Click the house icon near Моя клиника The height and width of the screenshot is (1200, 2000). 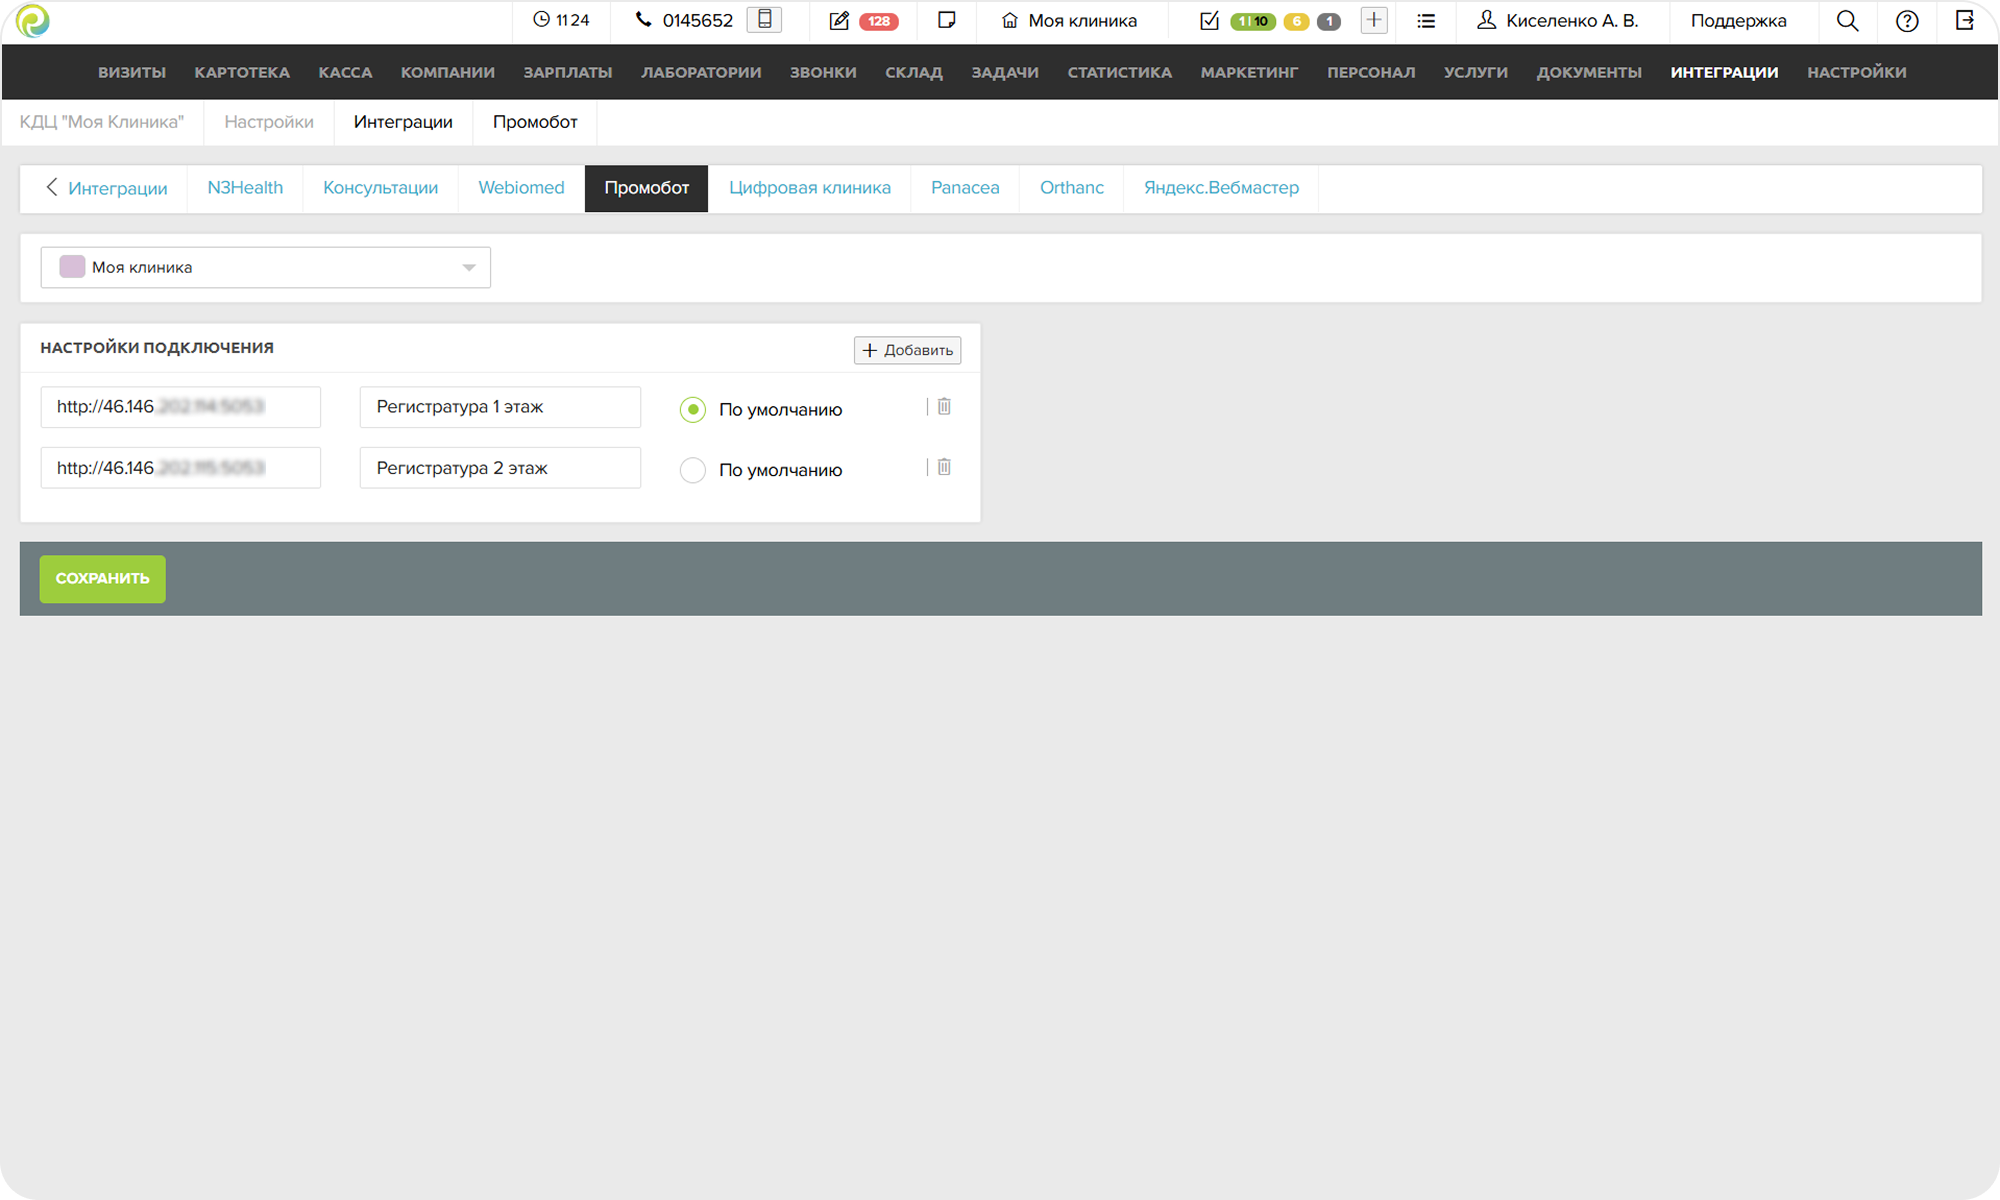pos(1010,20)
